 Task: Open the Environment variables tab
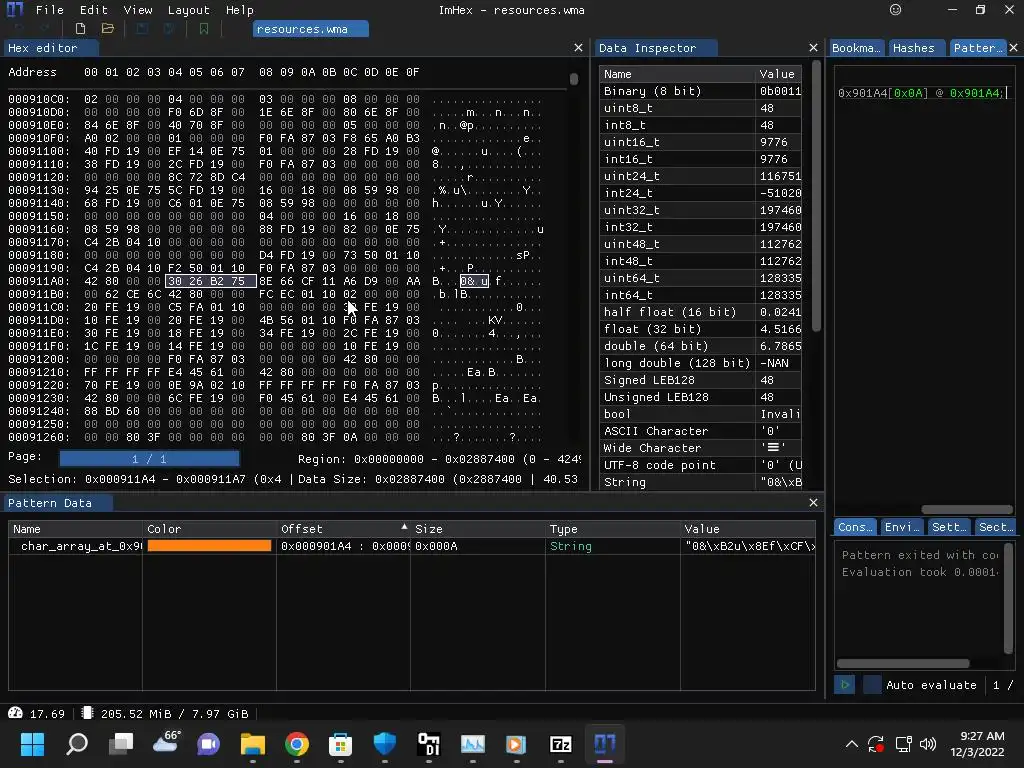click(902, 527)
